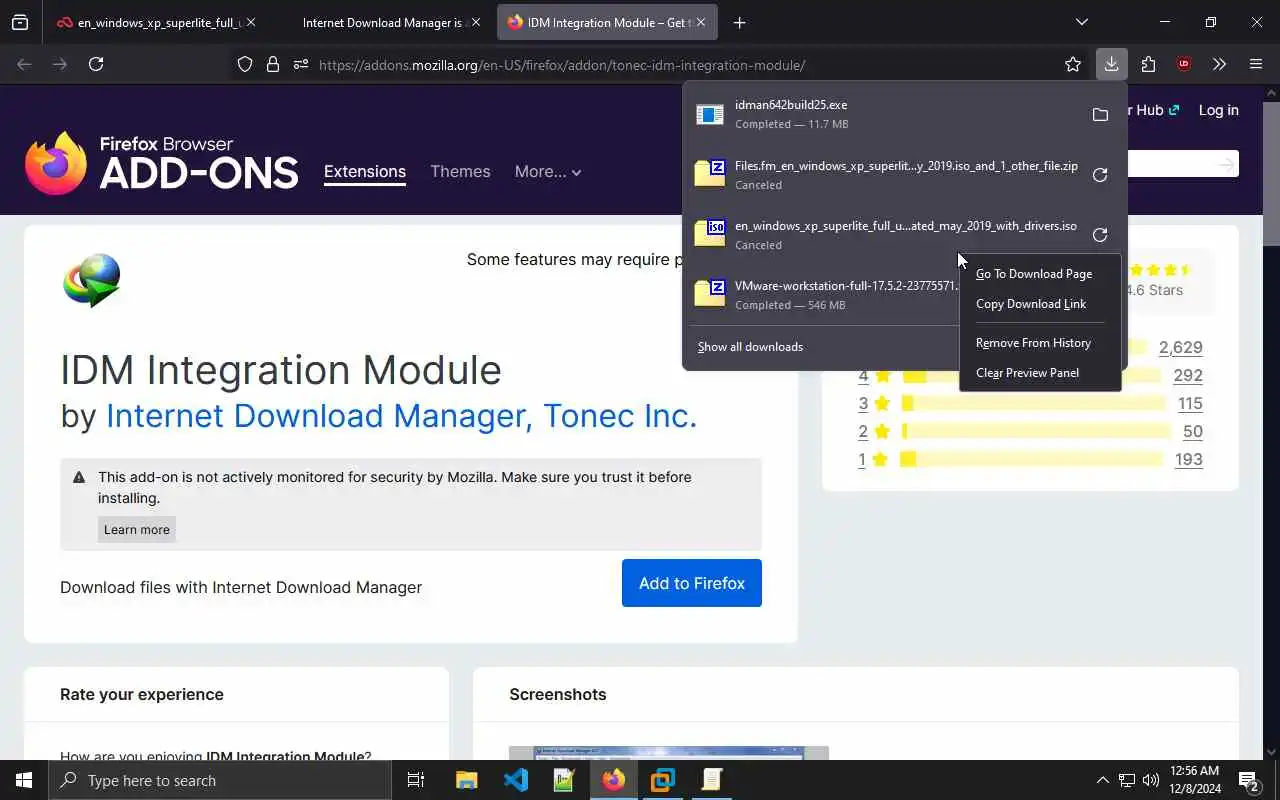Open containing folder for idman642build25.exe
Screen dimensions: 1280x800
click(x=1100, y=115)
